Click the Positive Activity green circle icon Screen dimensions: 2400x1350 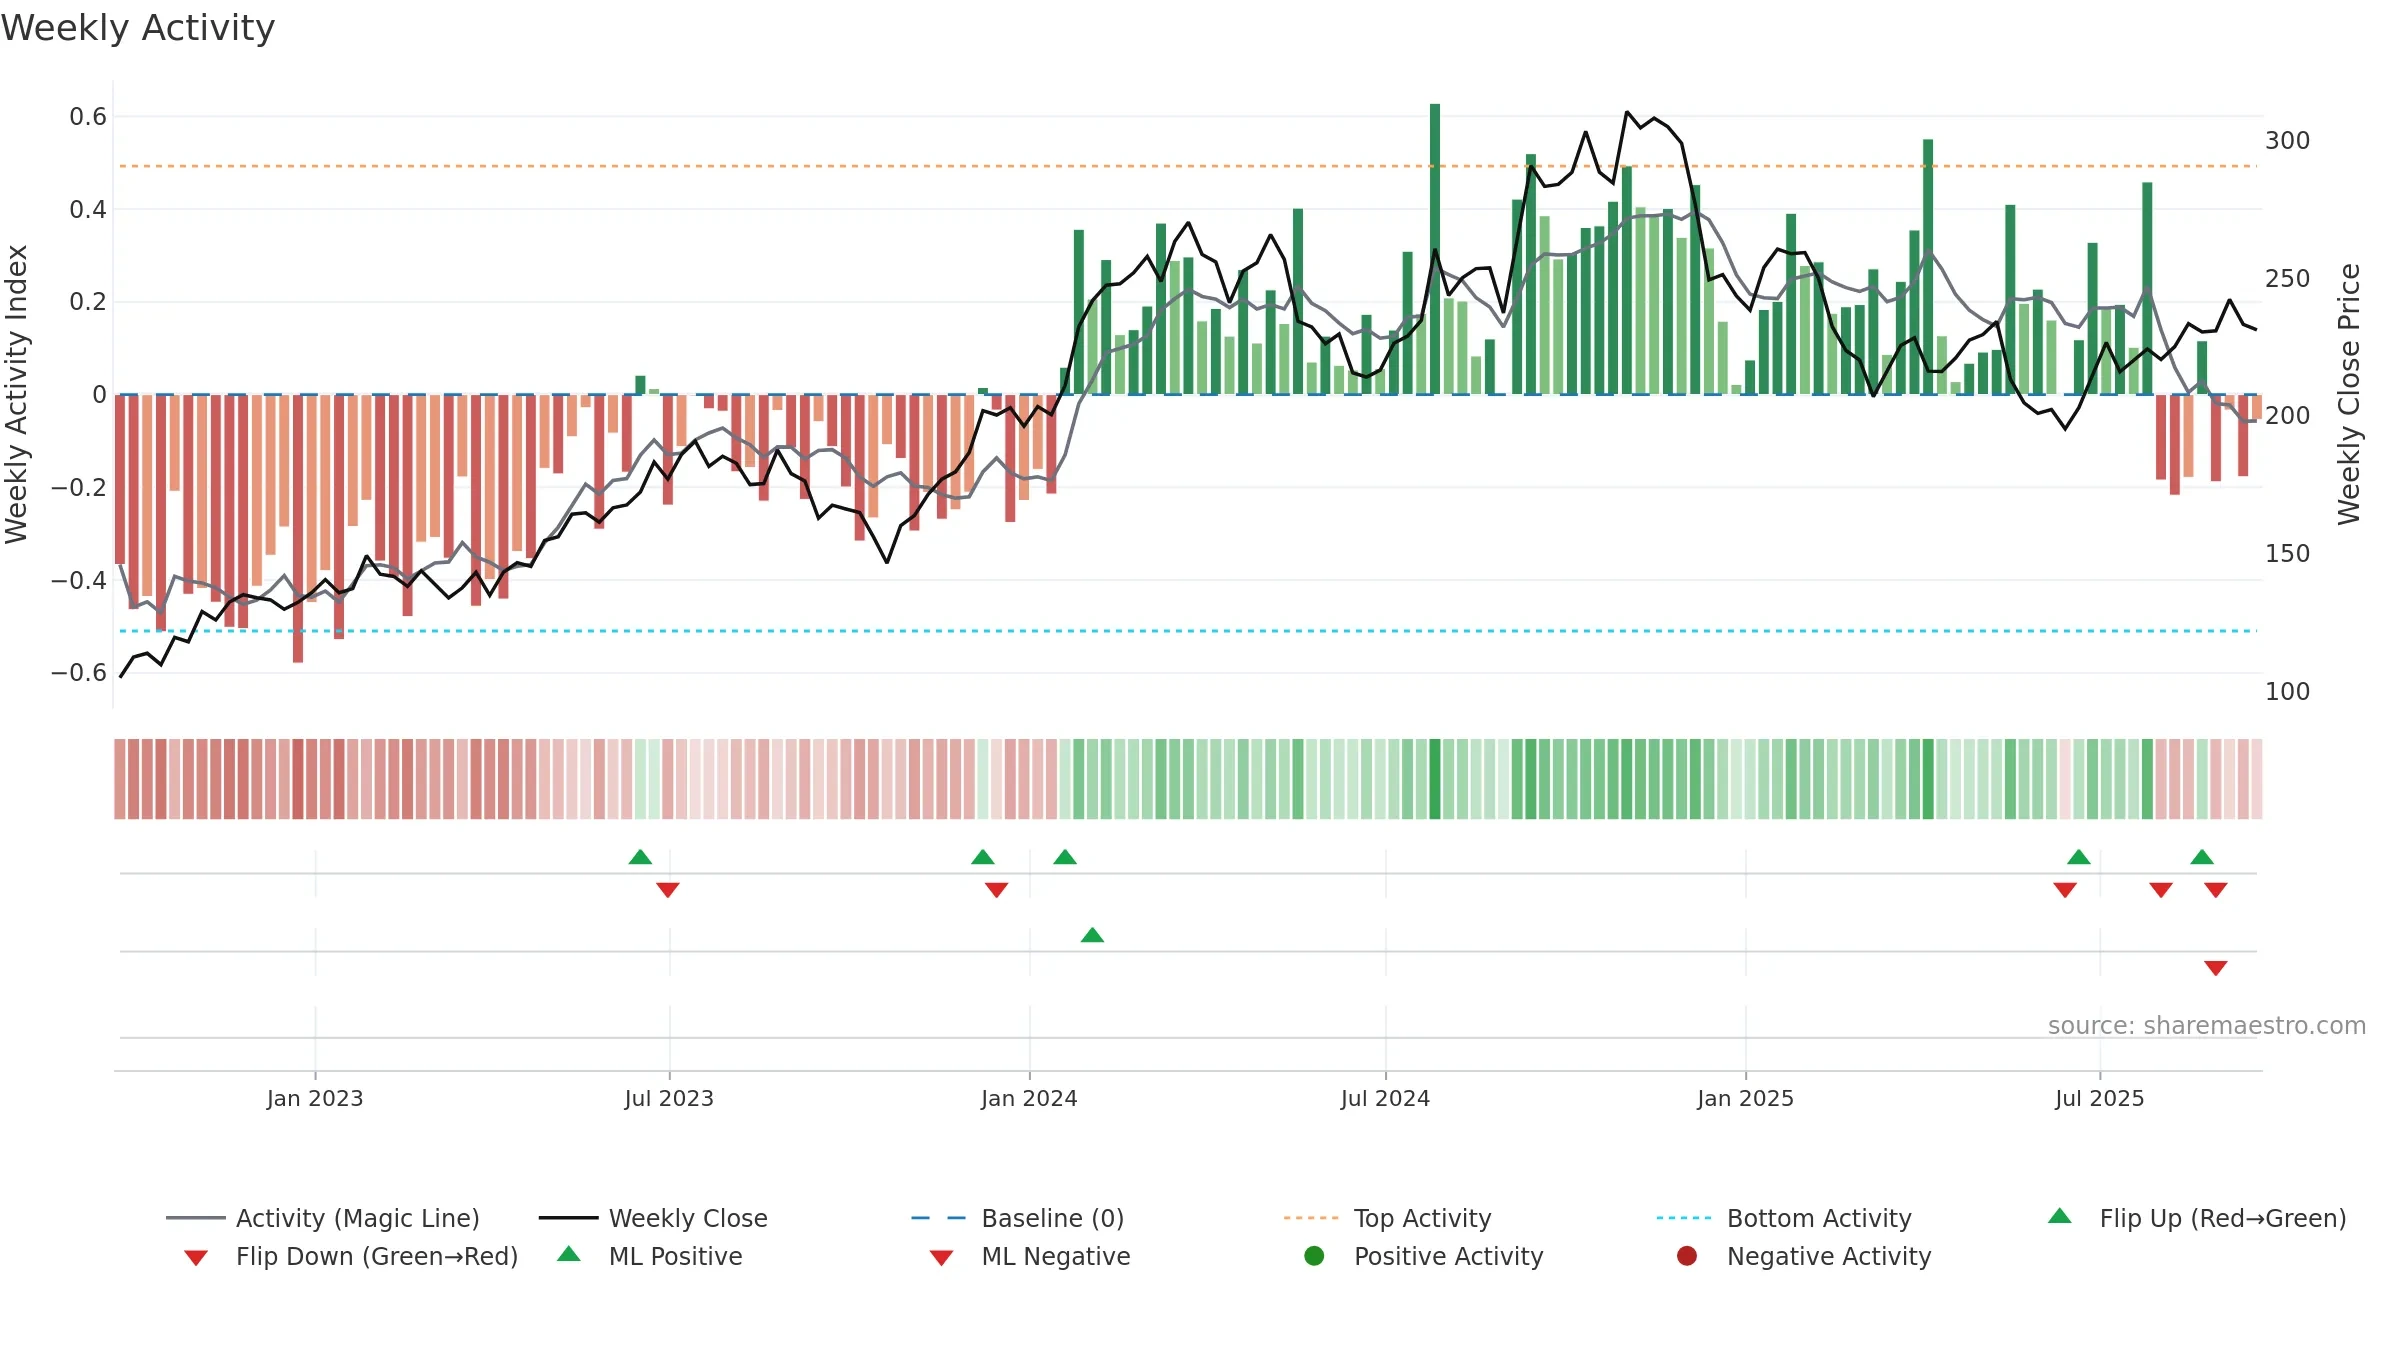coord(1314,1256)
